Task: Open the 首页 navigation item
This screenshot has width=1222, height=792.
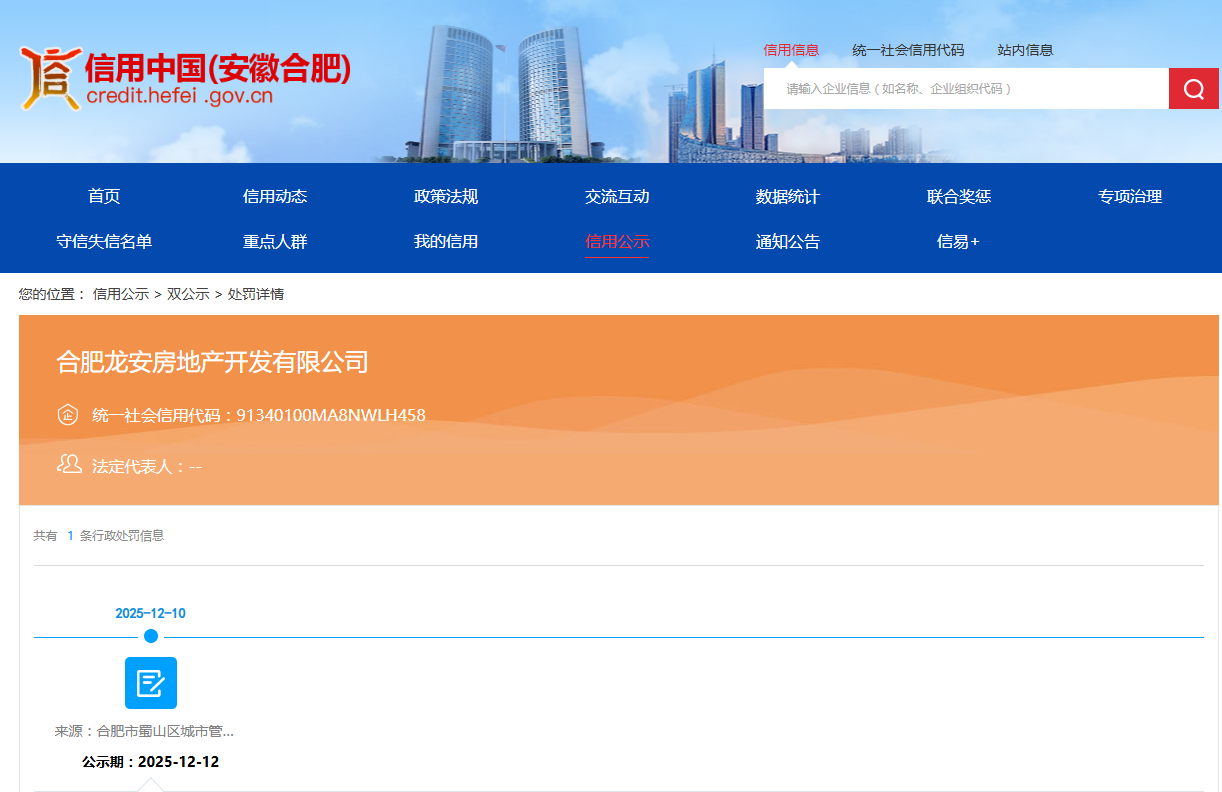Action: coord(106,196)
